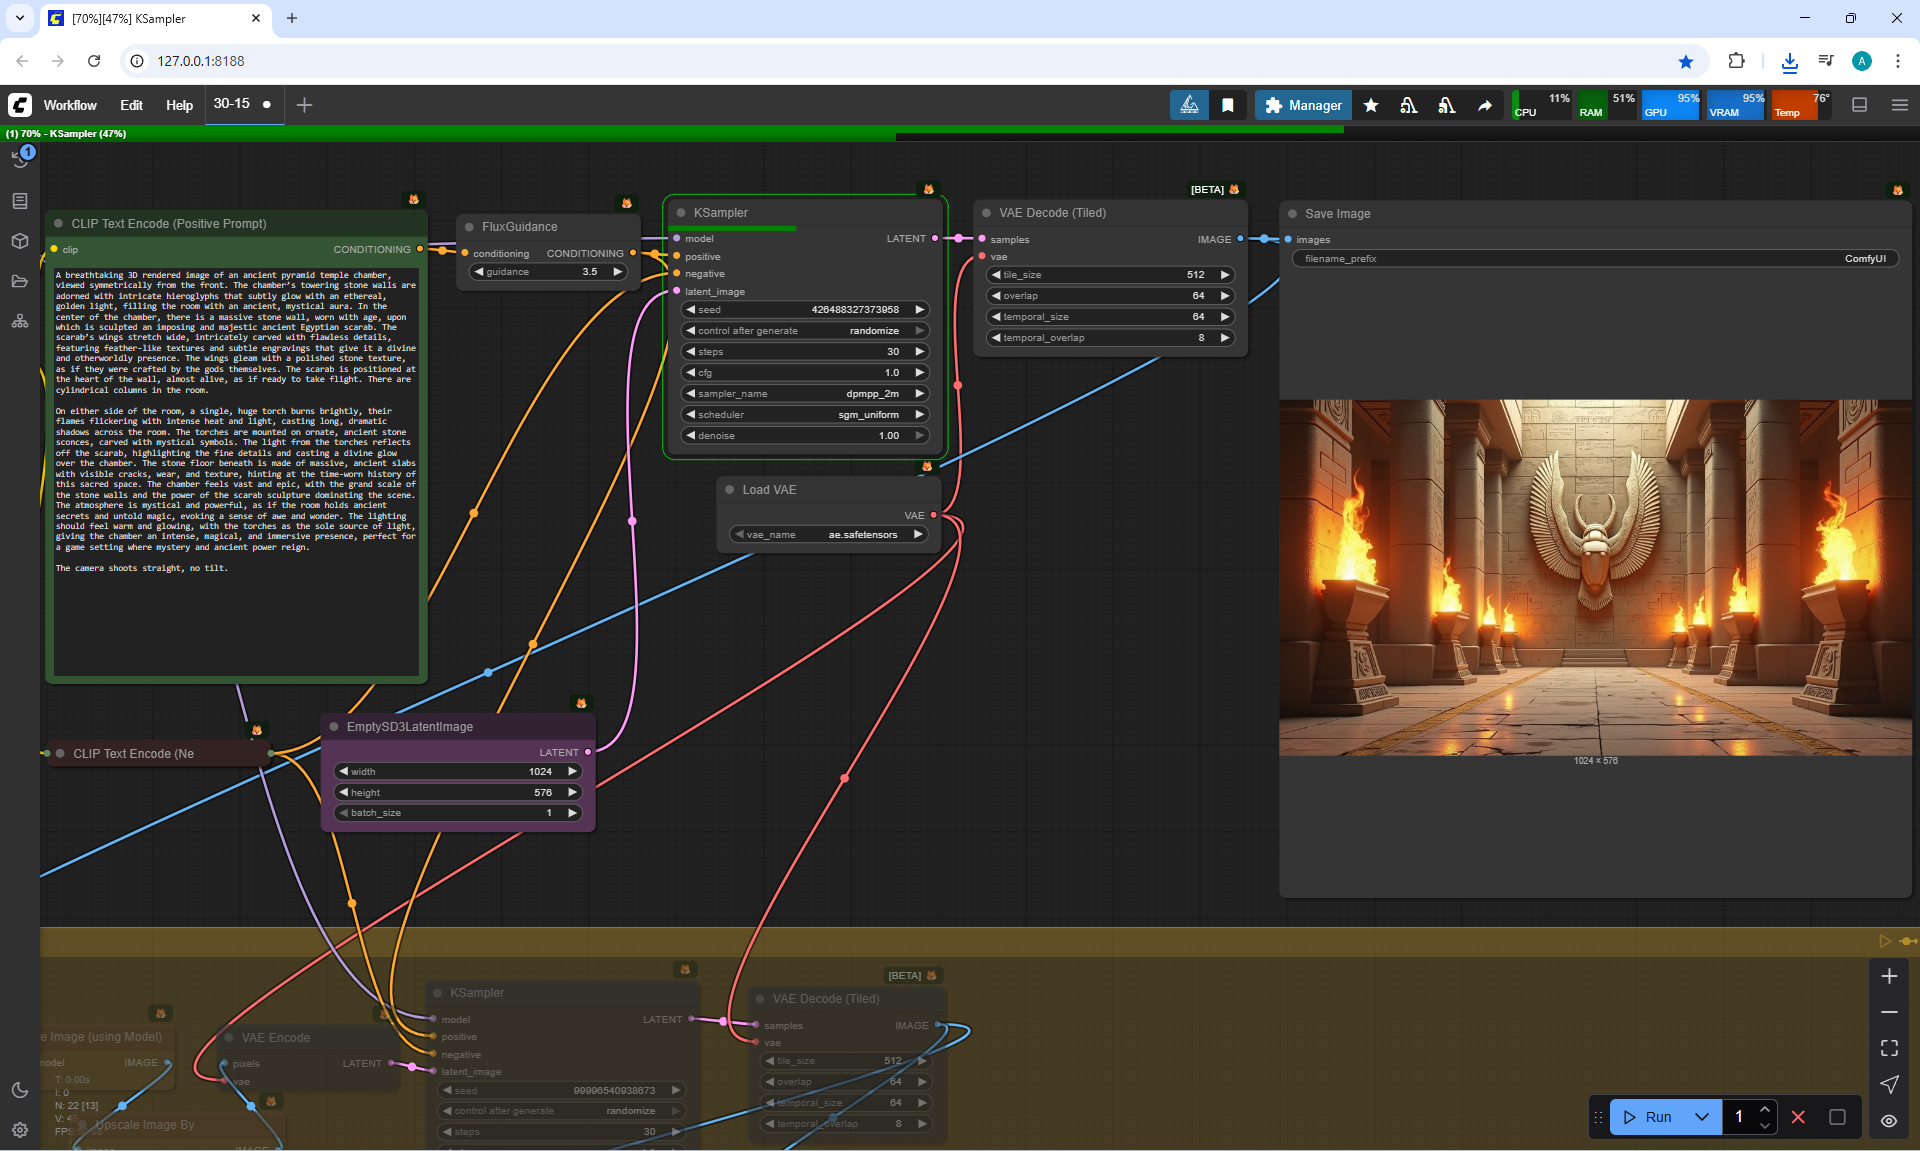Cancel current run with red X
1920x1151 pixels.
tap(1798, 1117)
